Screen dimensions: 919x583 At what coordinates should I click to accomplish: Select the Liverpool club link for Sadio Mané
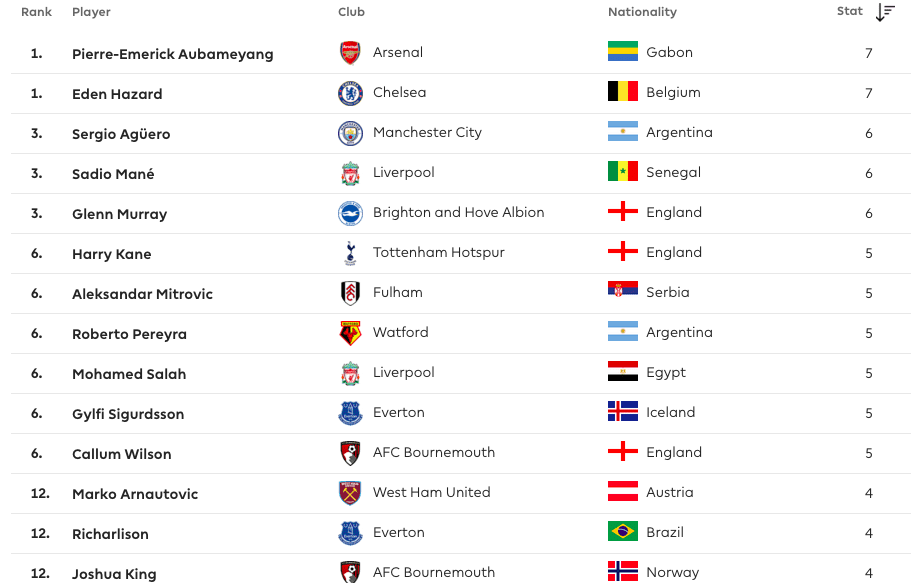404,172
